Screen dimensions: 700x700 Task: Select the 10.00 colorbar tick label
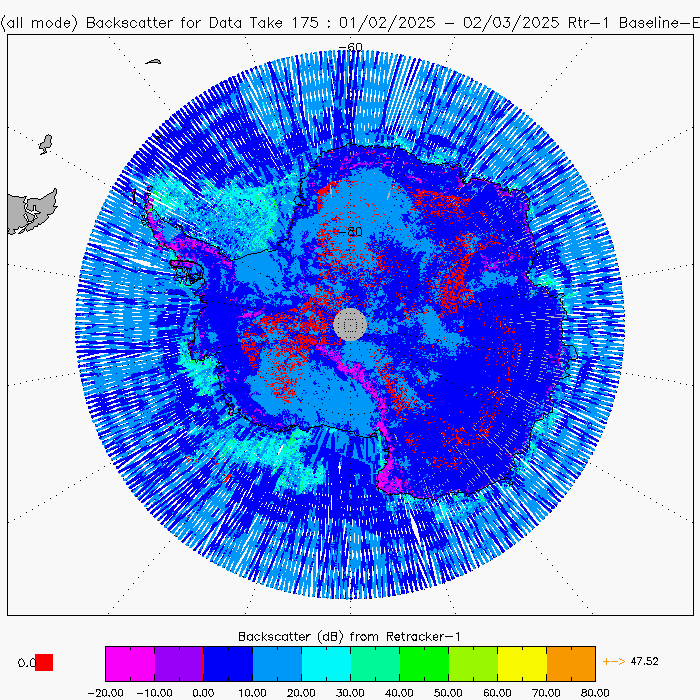(x=252, y=693)
